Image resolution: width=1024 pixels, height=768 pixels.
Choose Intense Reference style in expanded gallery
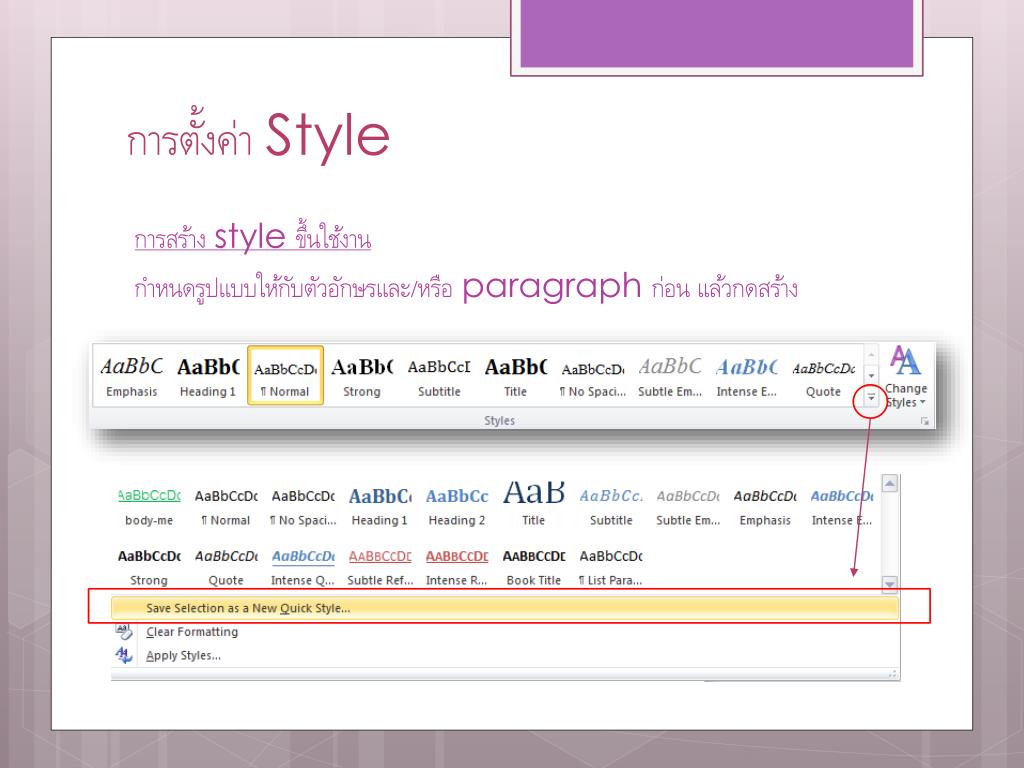point(456,567)
